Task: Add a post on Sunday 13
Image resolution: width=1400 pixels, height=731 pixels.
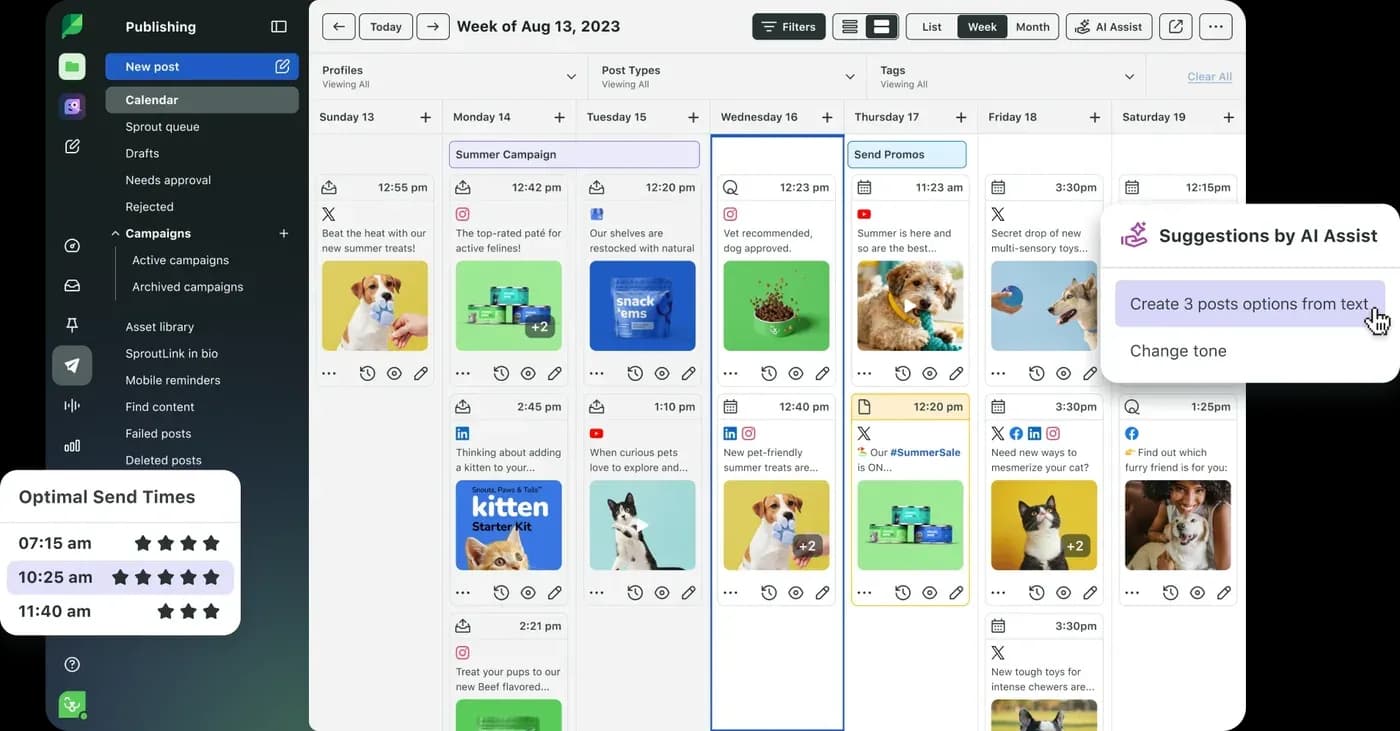Action: [426, 117]
